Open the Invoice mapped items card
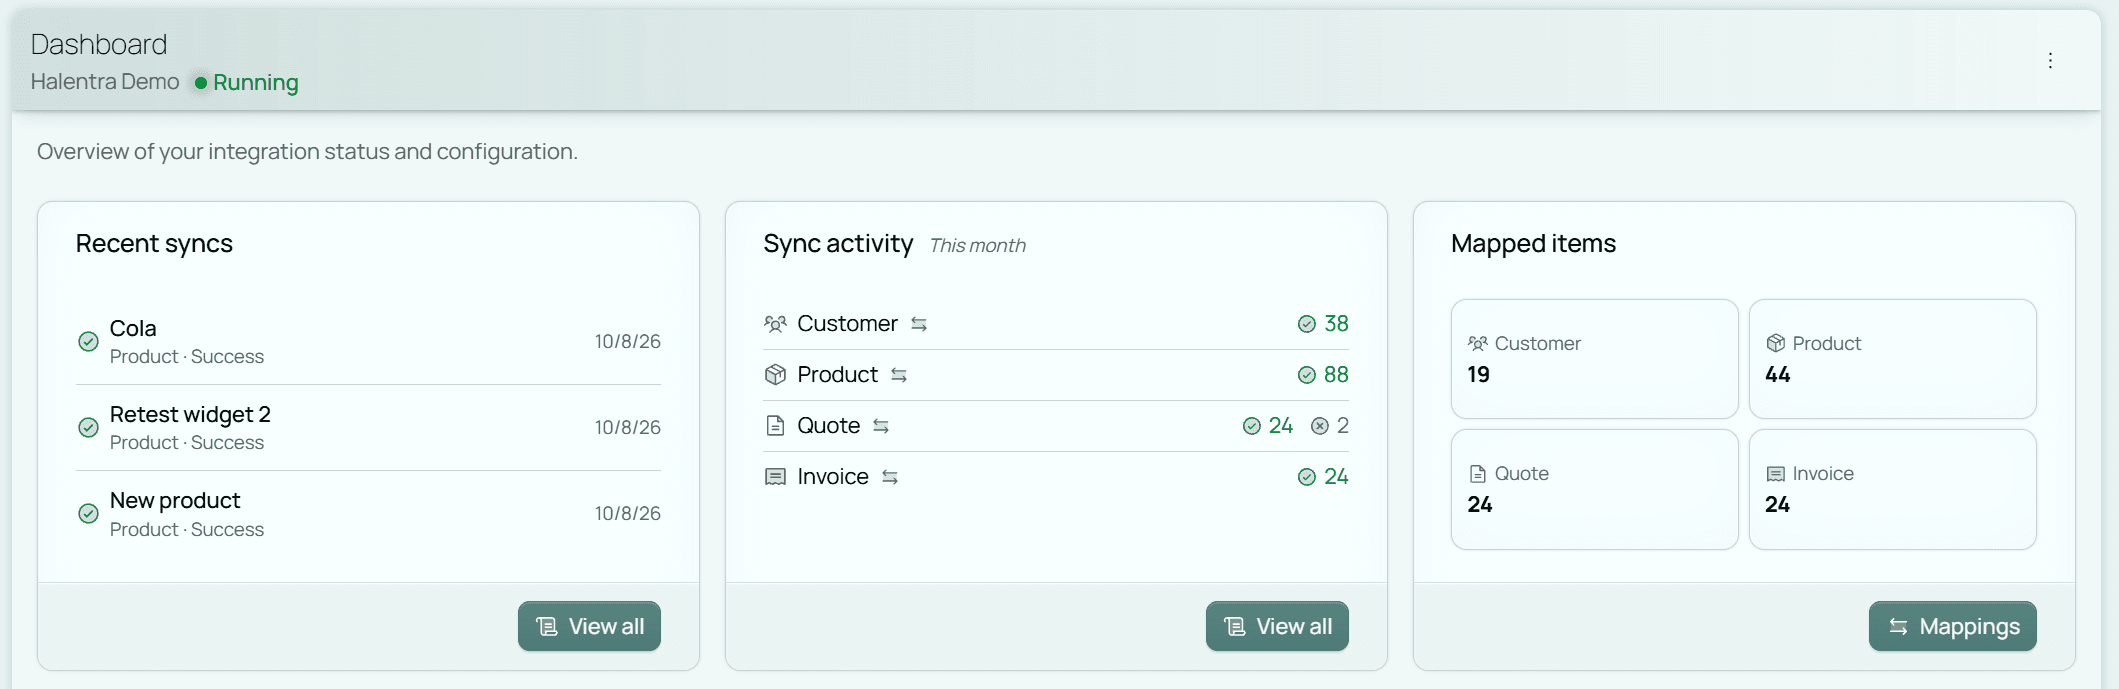Screen dimensions: 2119x689 [1893, 489]
